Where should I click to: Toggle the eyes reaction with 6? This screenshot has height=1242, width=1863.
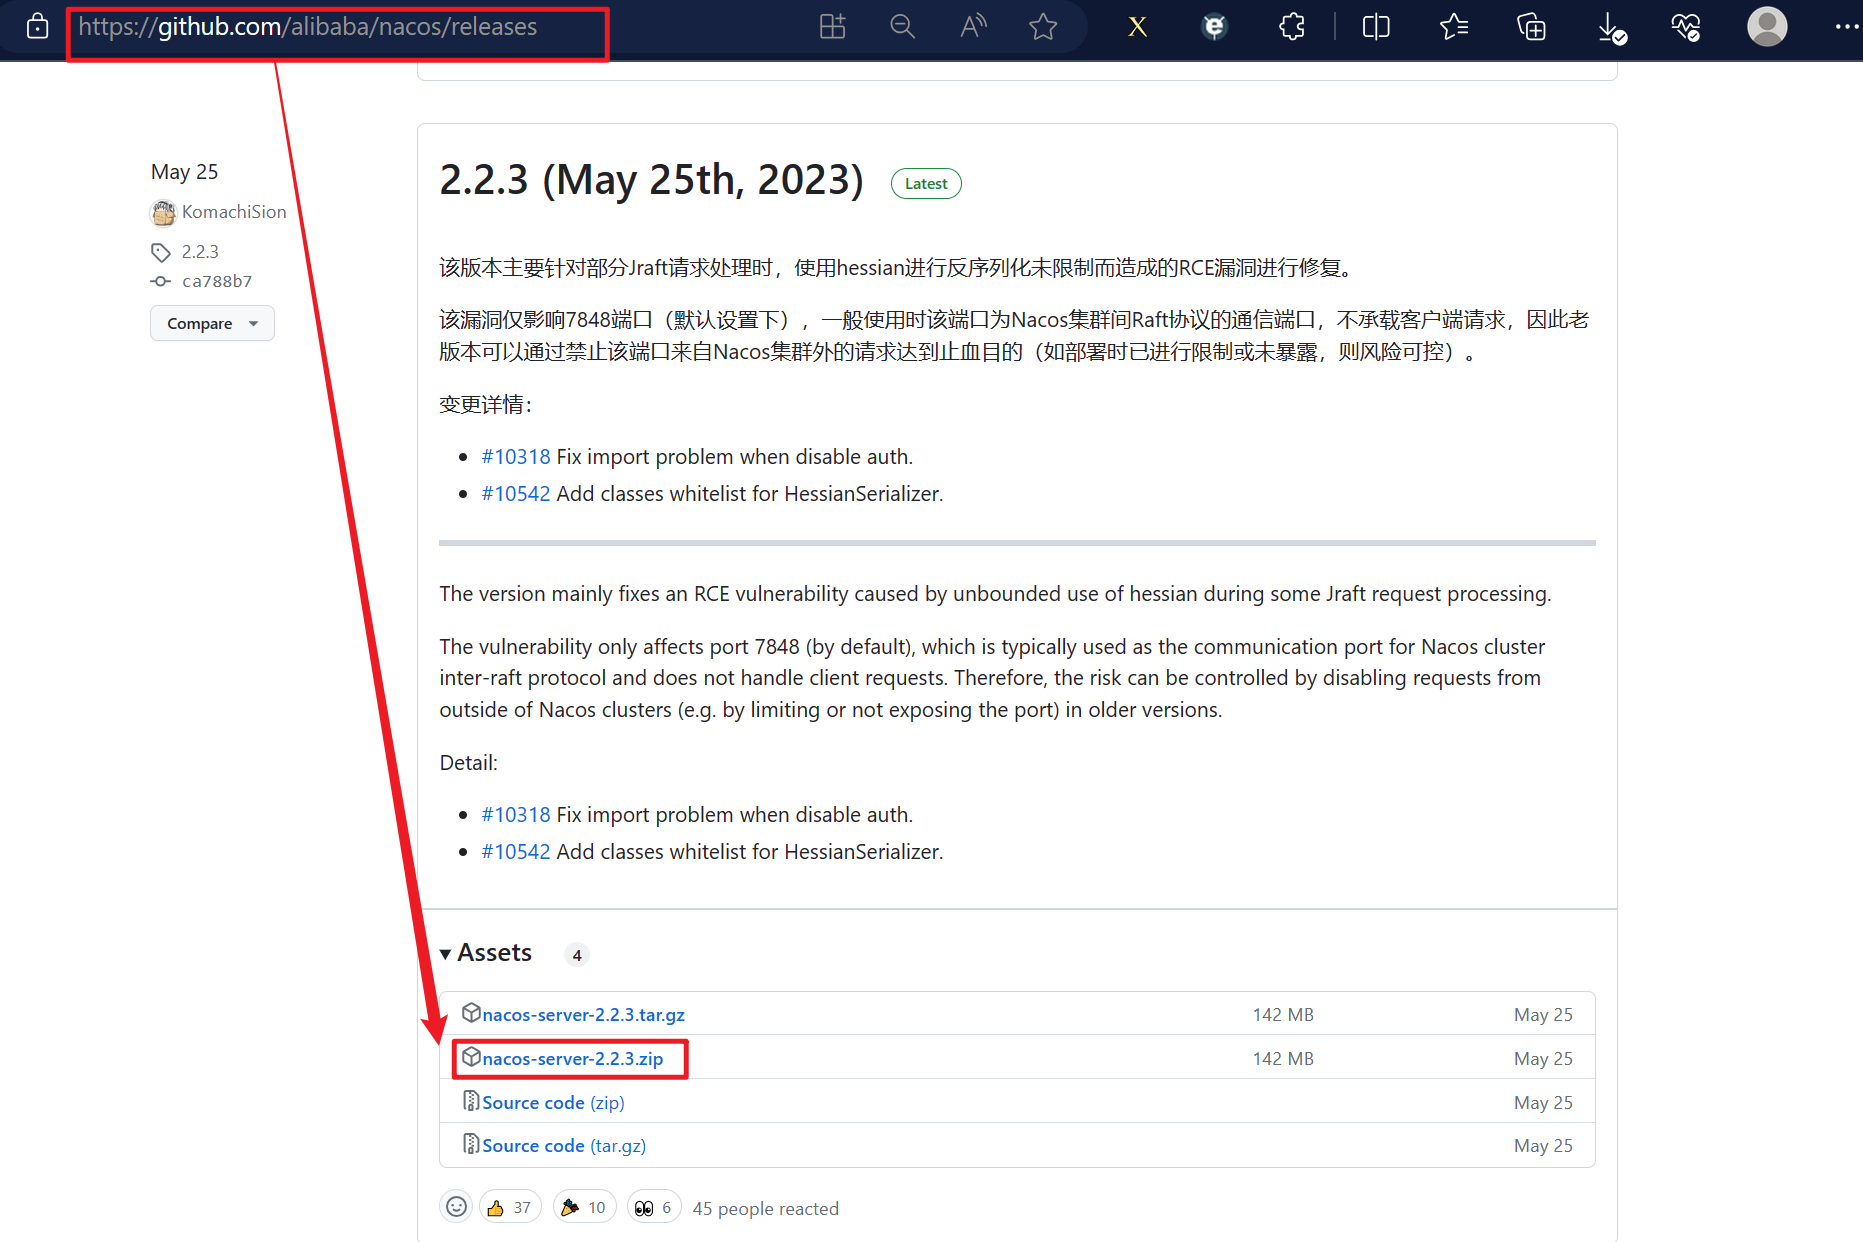click(654, 1207)
